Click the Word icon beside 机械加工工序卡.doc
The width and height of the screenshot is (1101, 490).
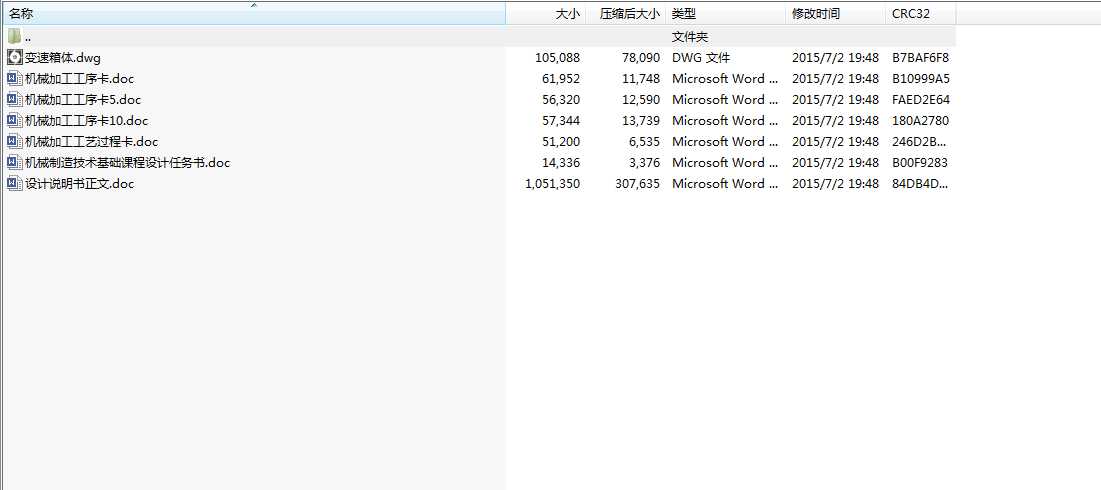coord(14,79)
